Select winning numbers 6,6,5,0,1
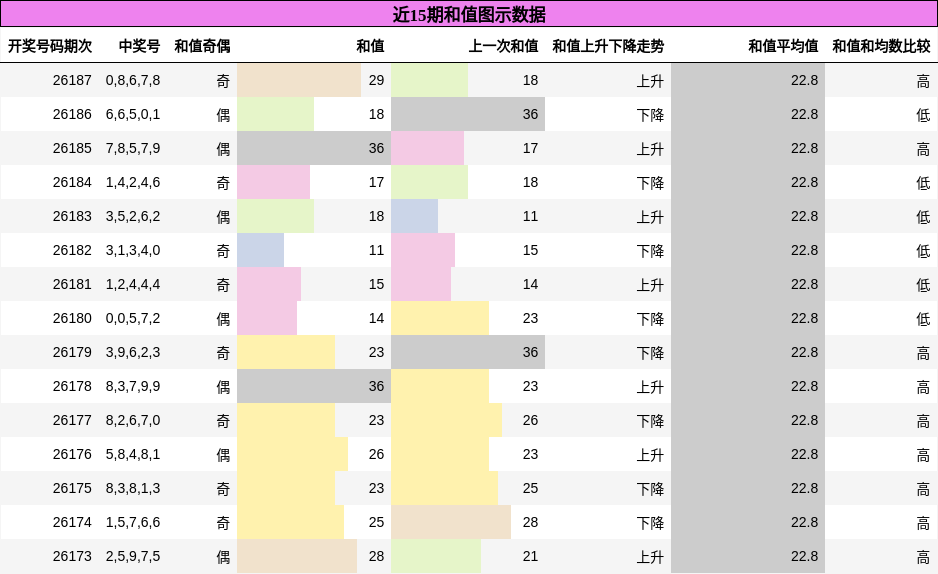Screen dimensions: 938x574 pyautogui.click(x=133, y=114)
